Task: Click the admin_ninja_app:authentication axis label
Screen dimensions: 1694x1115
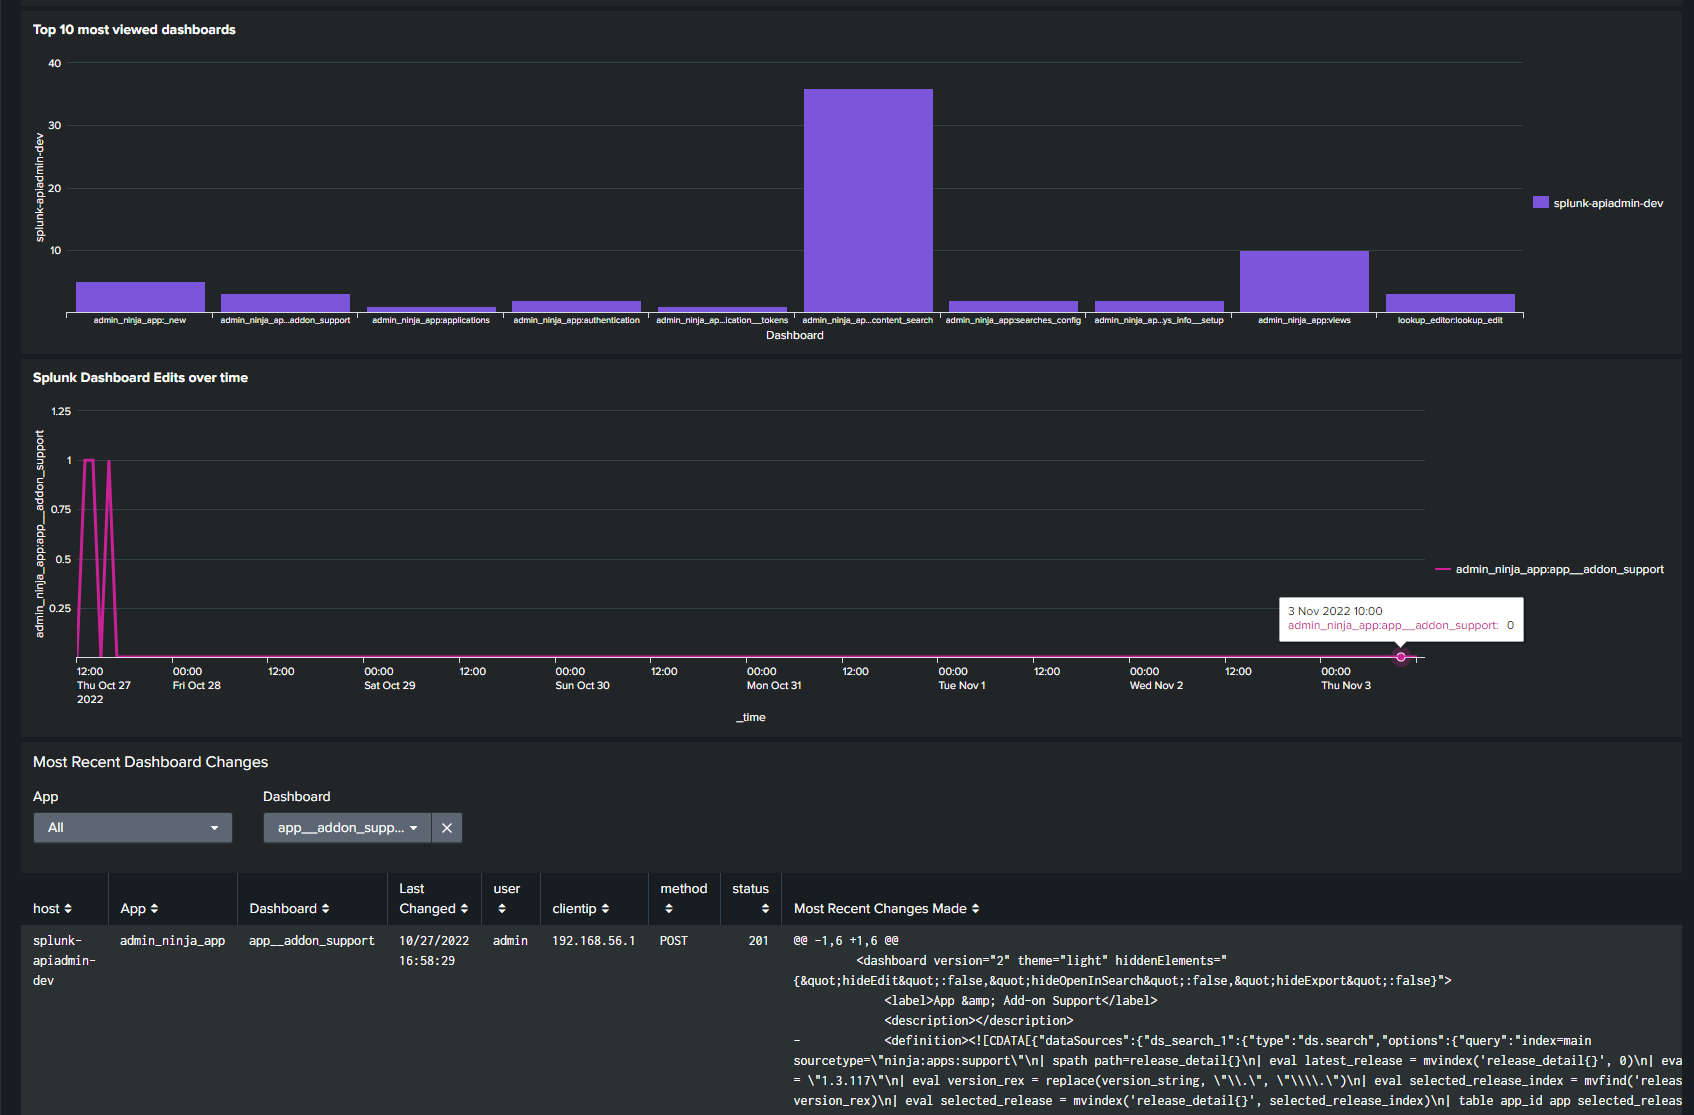Action: [x=577, y=320]
